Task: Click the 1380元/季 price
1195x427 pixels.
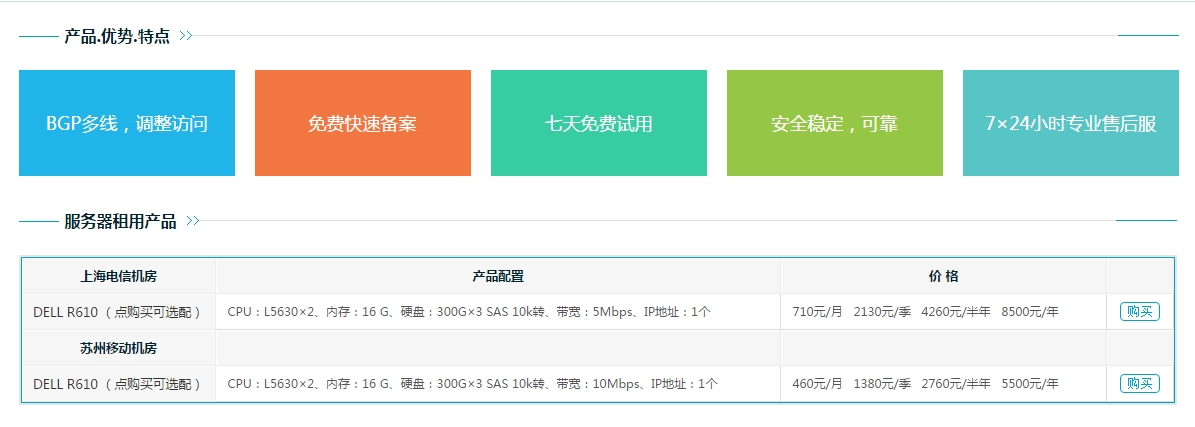Action: click(x=883, y=384)
